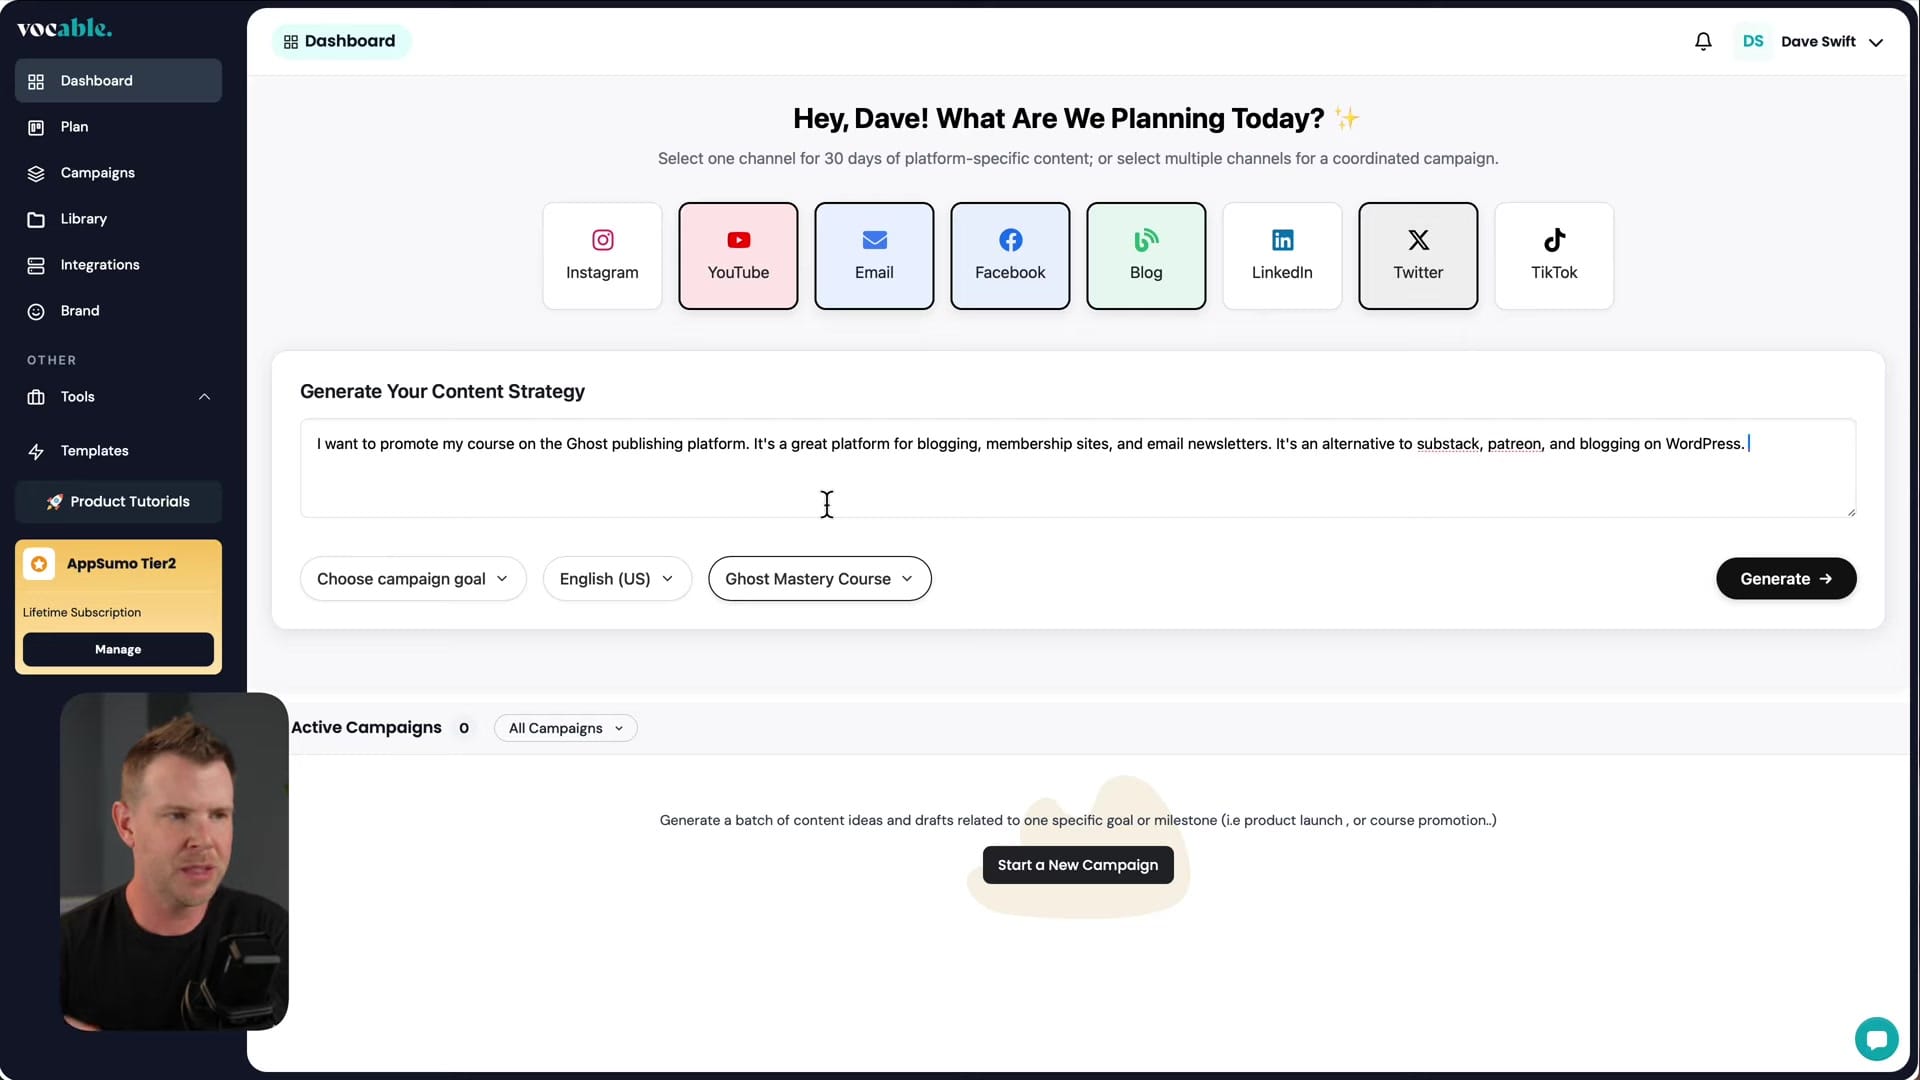Viewport: 1920px width, 1080px height.
Task: Select the TikTok channel card
Action: click(1554, 256)
